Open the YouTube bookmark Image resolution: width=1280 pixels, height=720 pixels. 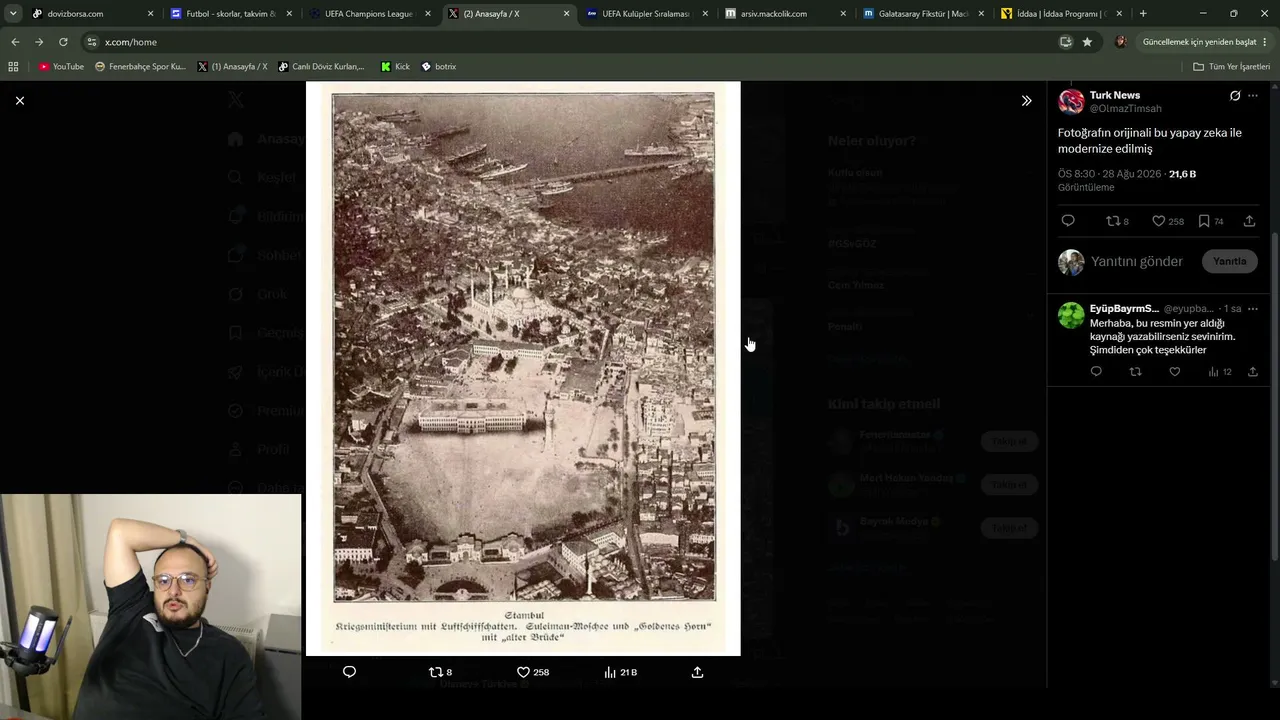[62, 67]
